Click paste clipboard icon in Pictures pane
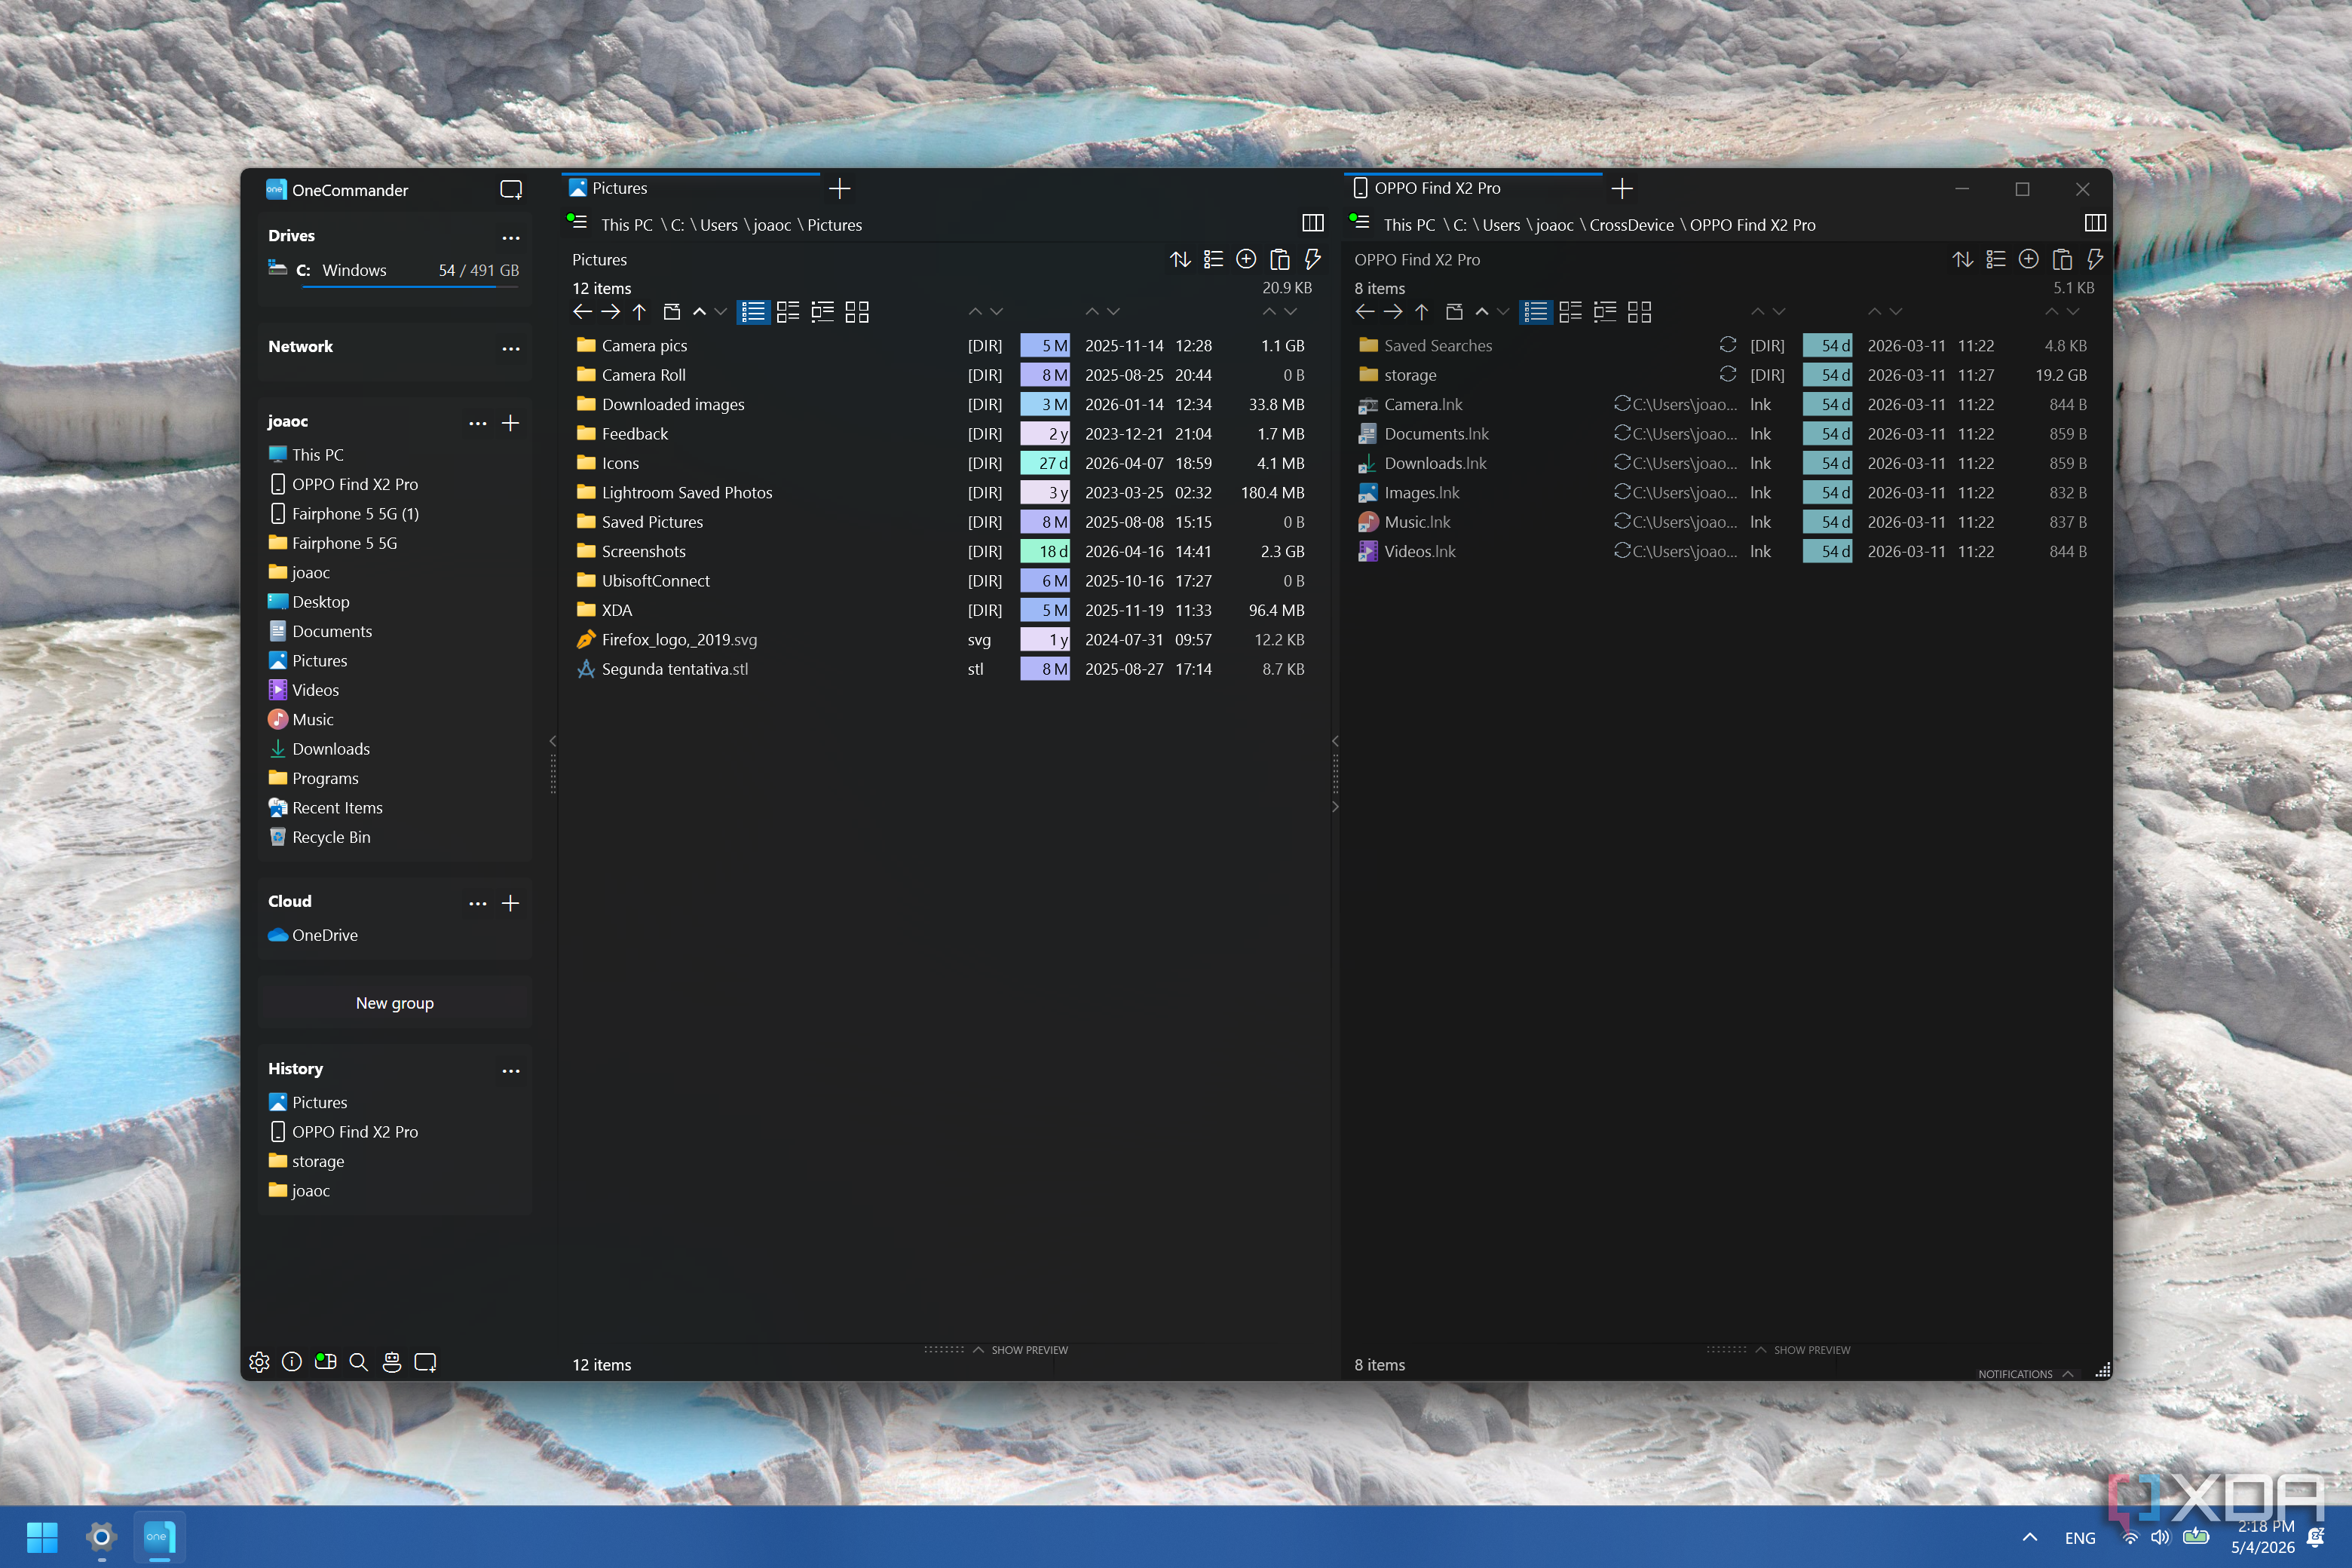Image resolution: width=2352 pixels, height=1568 pixels. coord(1279,260)
